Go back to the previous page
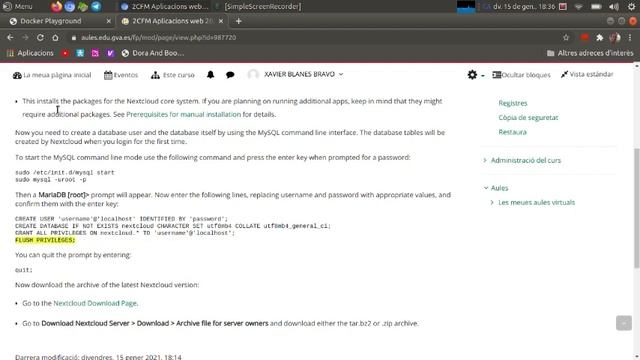This screenshot has height=360, width=640. 10,37
